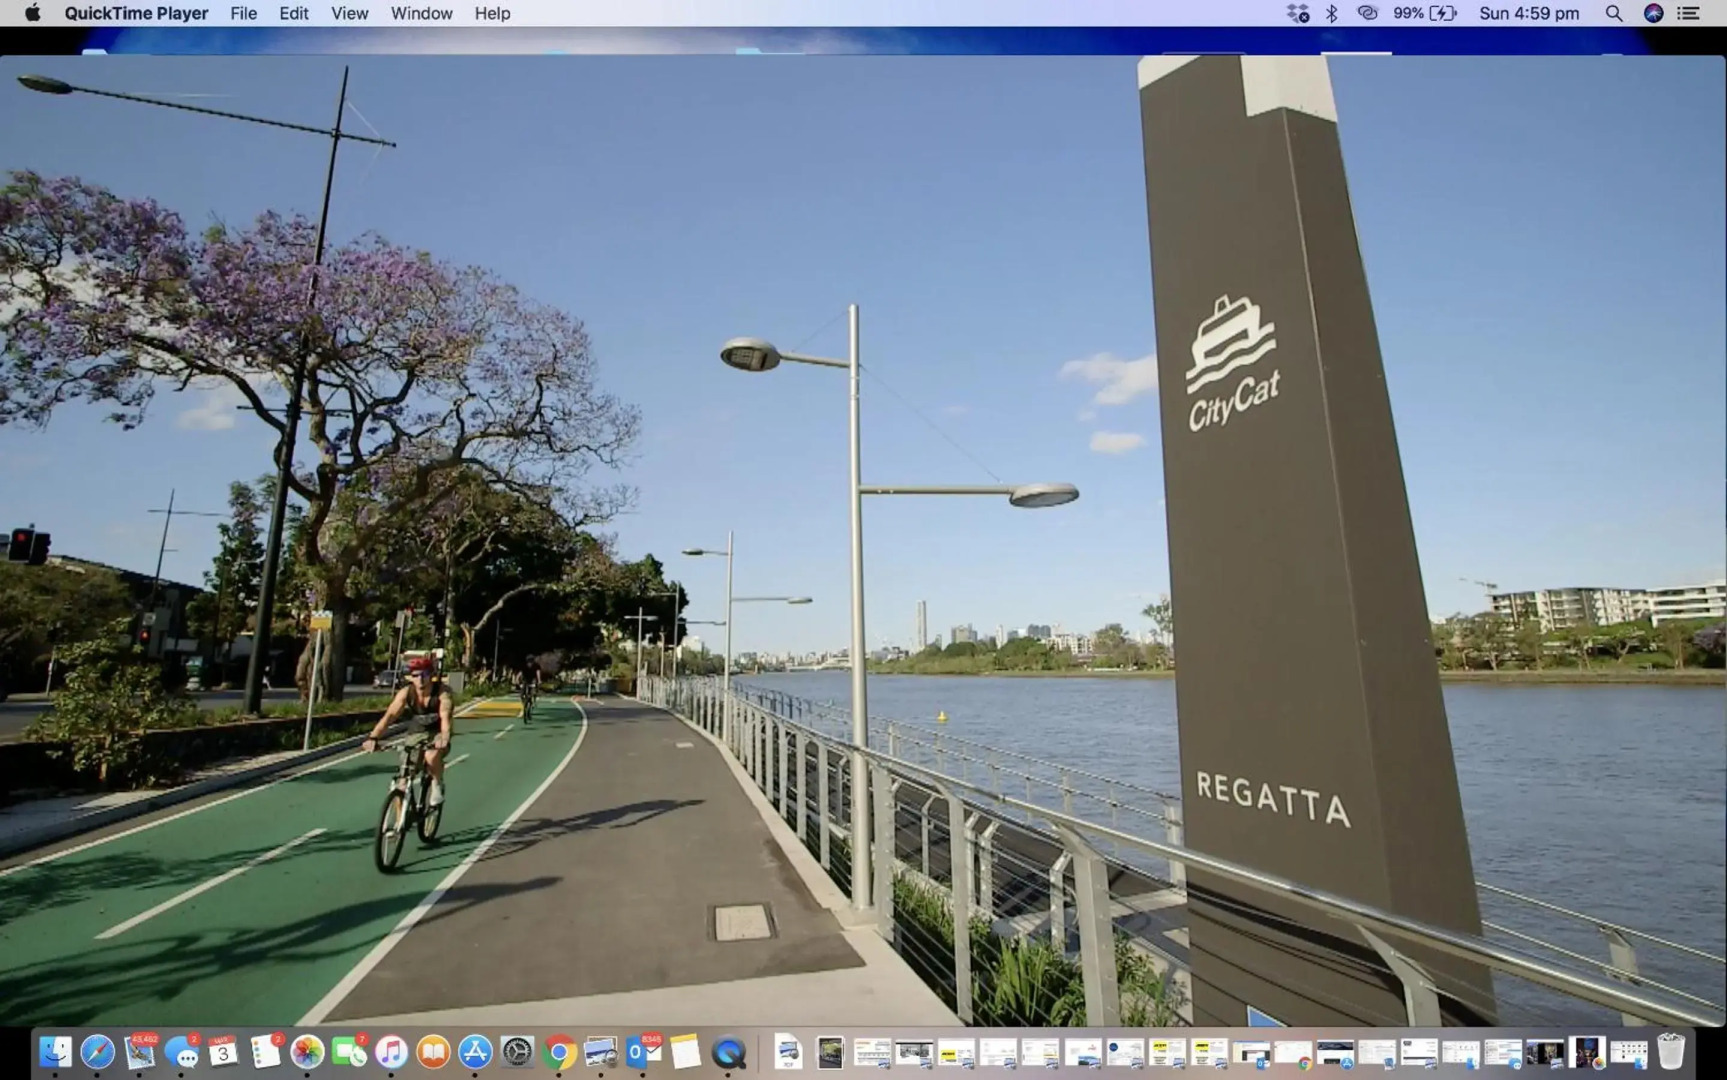This screenshot has width=1727, height=1080.
Task: Open the Apple menu
Action: coord(32,13)
